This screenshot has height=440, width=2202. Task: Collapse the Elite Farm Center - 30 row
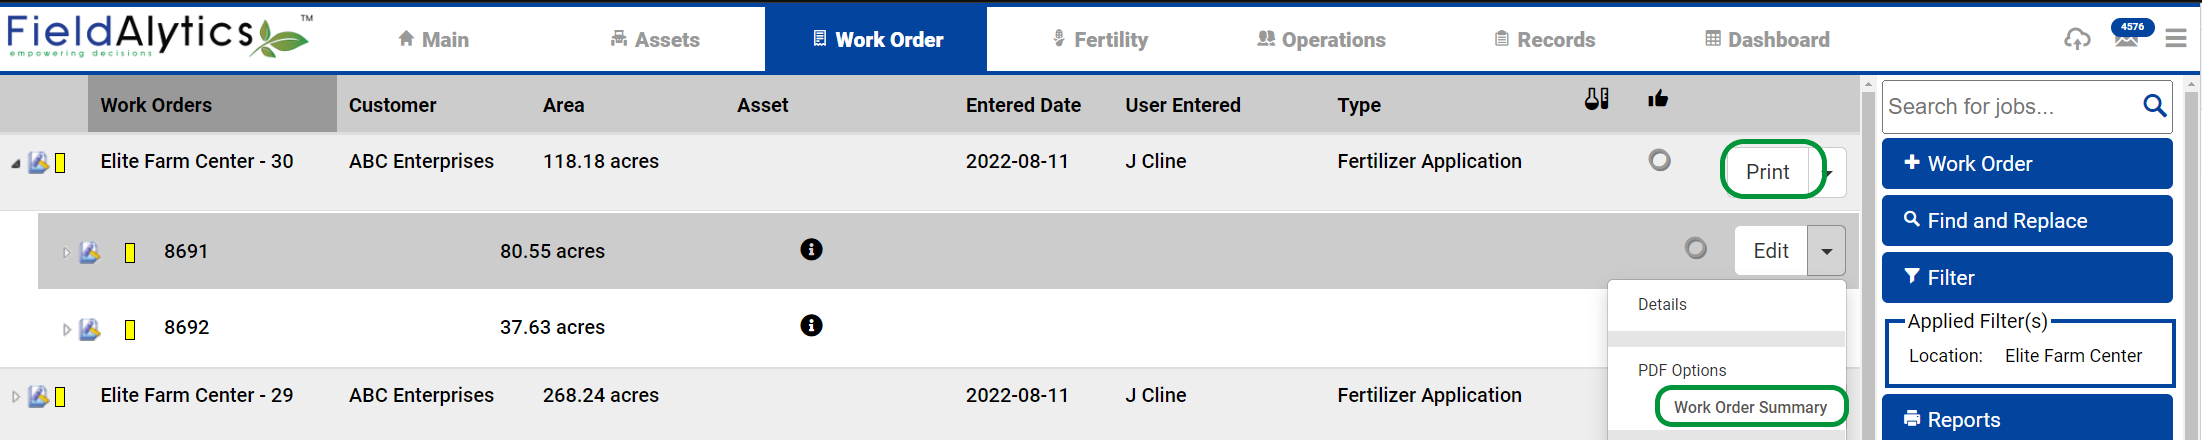click(x=15, y=163)
